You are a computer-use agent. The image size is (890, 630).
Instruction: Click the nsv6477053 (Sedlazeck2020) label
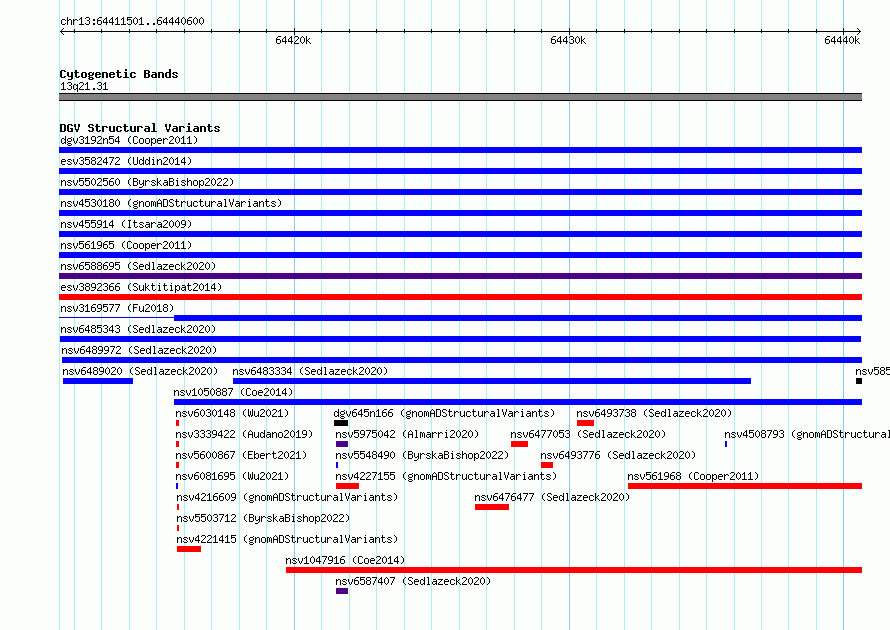pos(588,434)
